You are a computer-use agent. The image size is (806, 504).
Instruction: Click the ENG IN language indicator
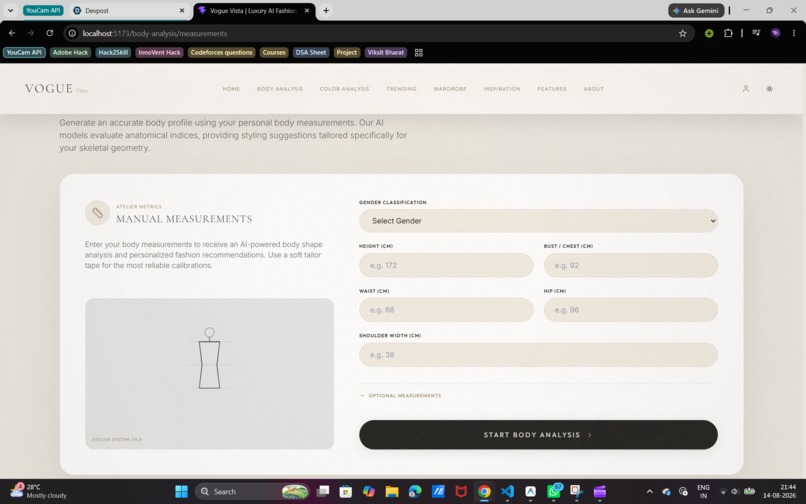(x=703, y=491)
